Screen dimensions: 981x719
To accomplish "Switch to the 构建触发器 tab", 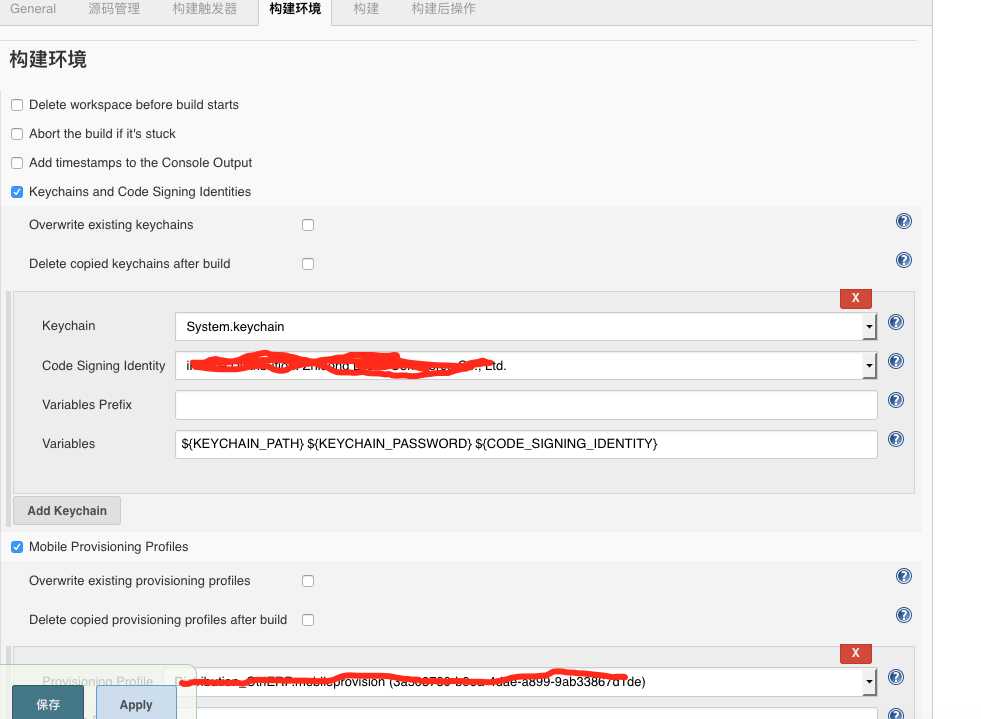I will [205, 9].
